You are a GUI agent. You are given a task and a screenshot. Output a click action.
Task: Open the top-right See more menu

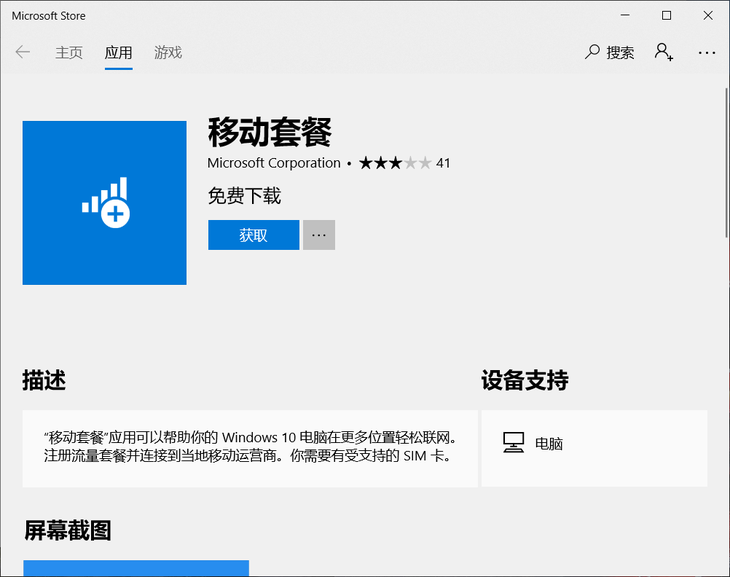tap(707, 52)
